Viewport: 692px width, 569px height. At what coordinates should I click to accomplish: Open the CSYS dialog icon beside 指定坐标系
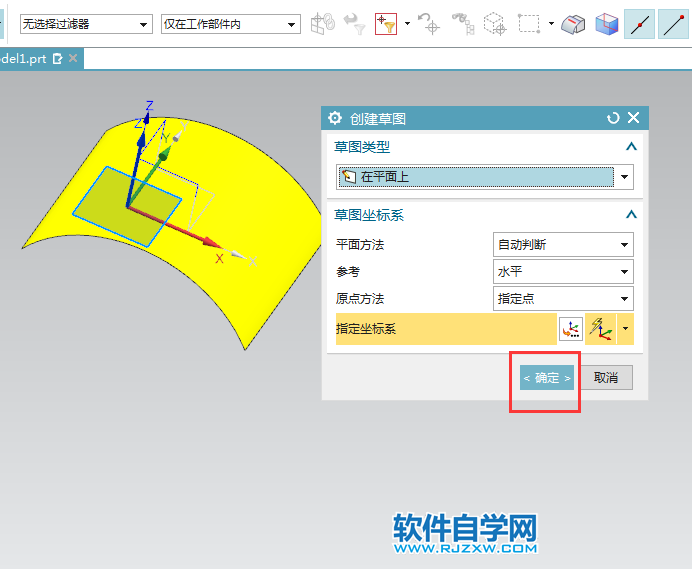(571, 329)
